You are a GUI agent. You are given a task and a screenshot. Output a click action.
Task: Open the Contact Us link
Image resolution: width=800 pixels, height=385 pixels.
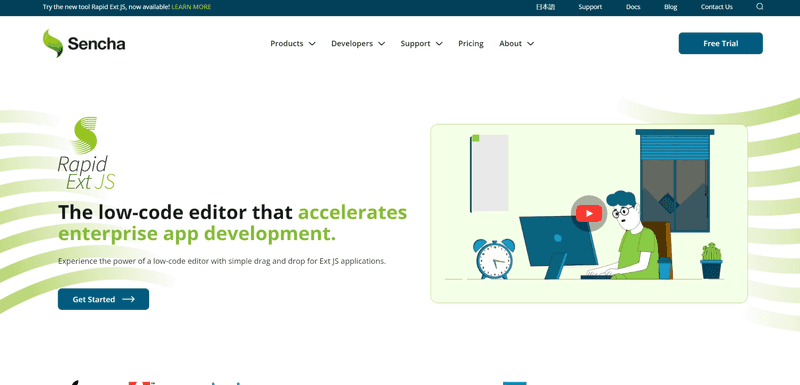[717, 7]
